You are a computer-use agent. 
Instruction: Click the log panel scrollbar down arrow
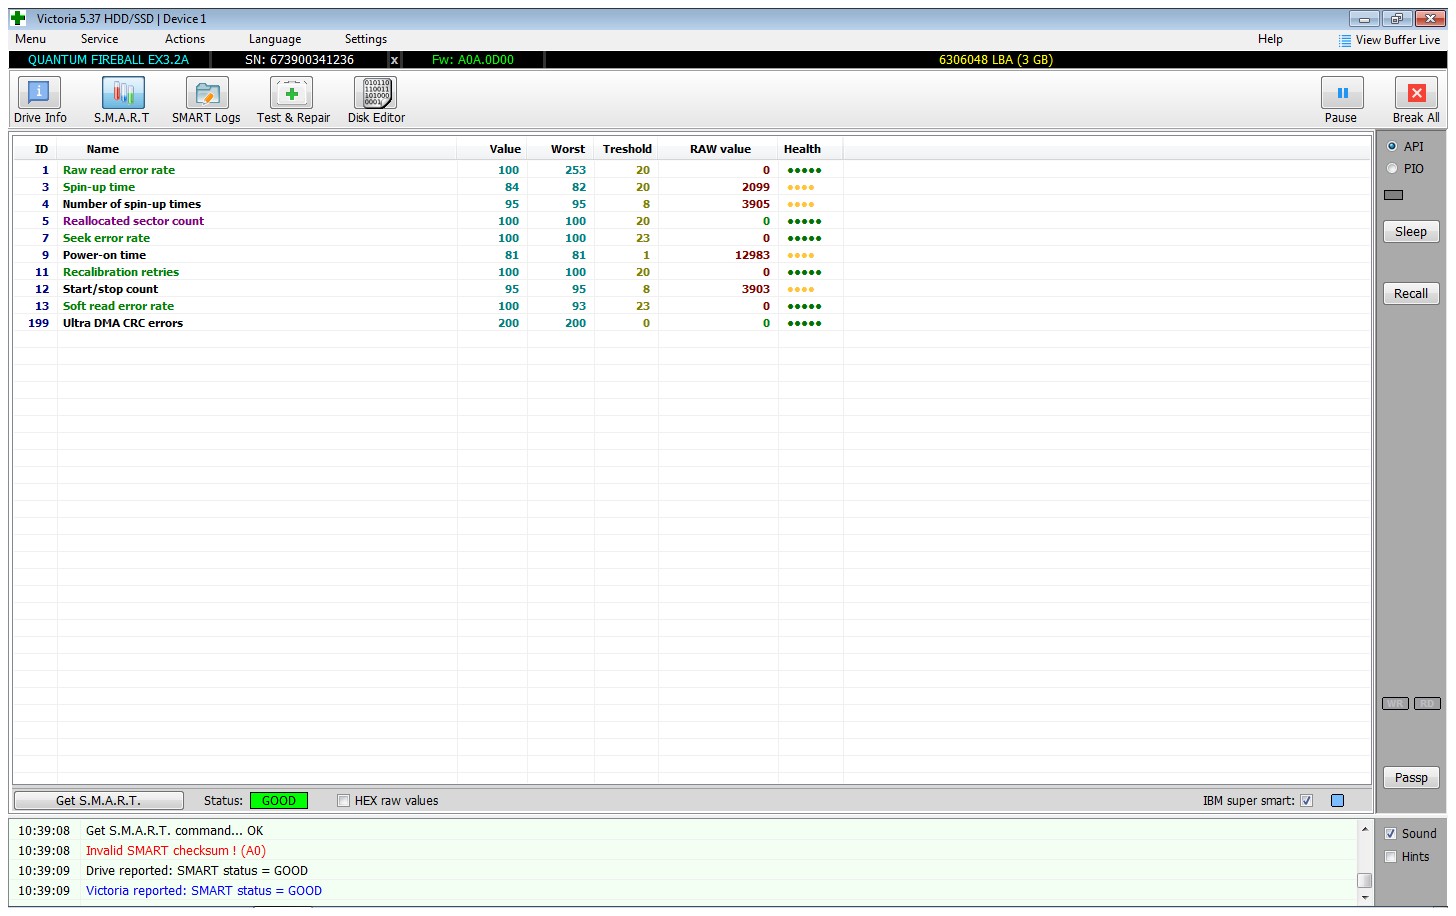[x=1364, y=897]
